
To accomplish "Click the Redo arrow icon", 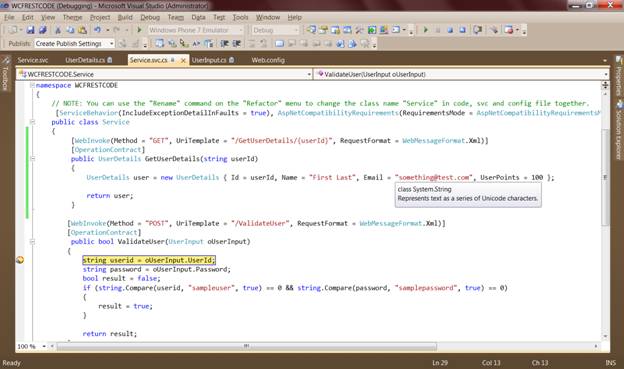I will click(x=116, y=30).
